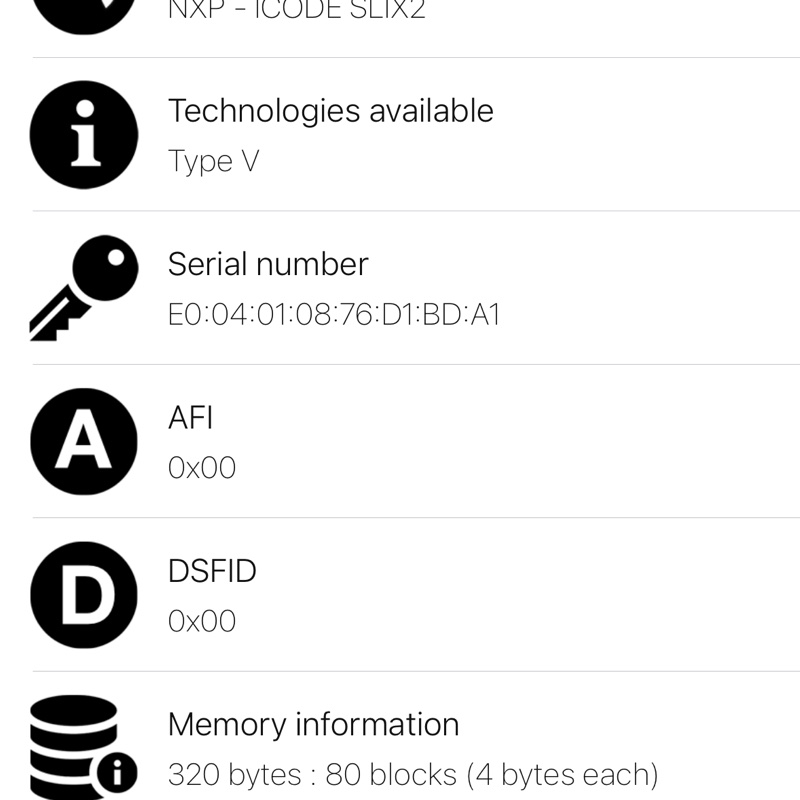Tap the AFI label
The width and height of the screenshot is (800, 800).
click(190, 417)
